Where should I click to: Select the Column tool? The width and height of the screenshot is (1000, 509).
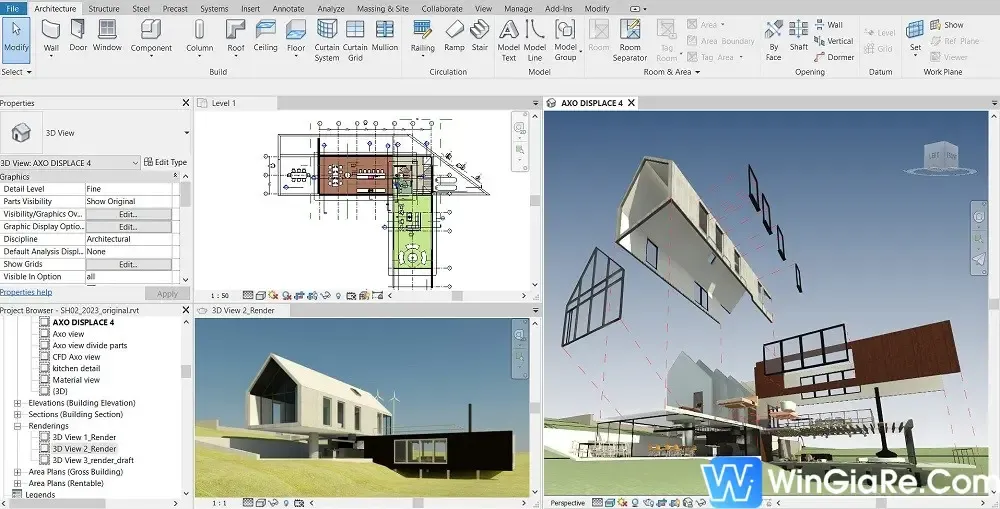[x=200, y=36]
